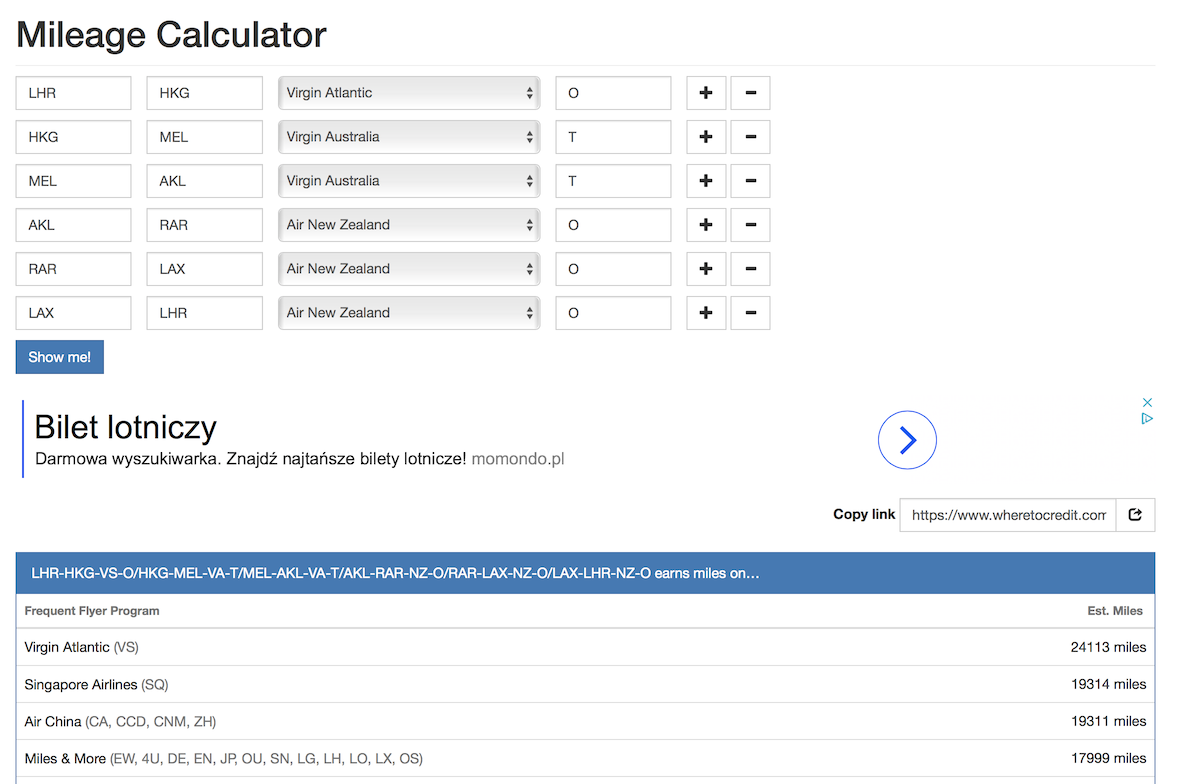The image size is (1181, 784).
Task: Remove the MEL-AKL segment row
Action: click(x=750, y=181)
